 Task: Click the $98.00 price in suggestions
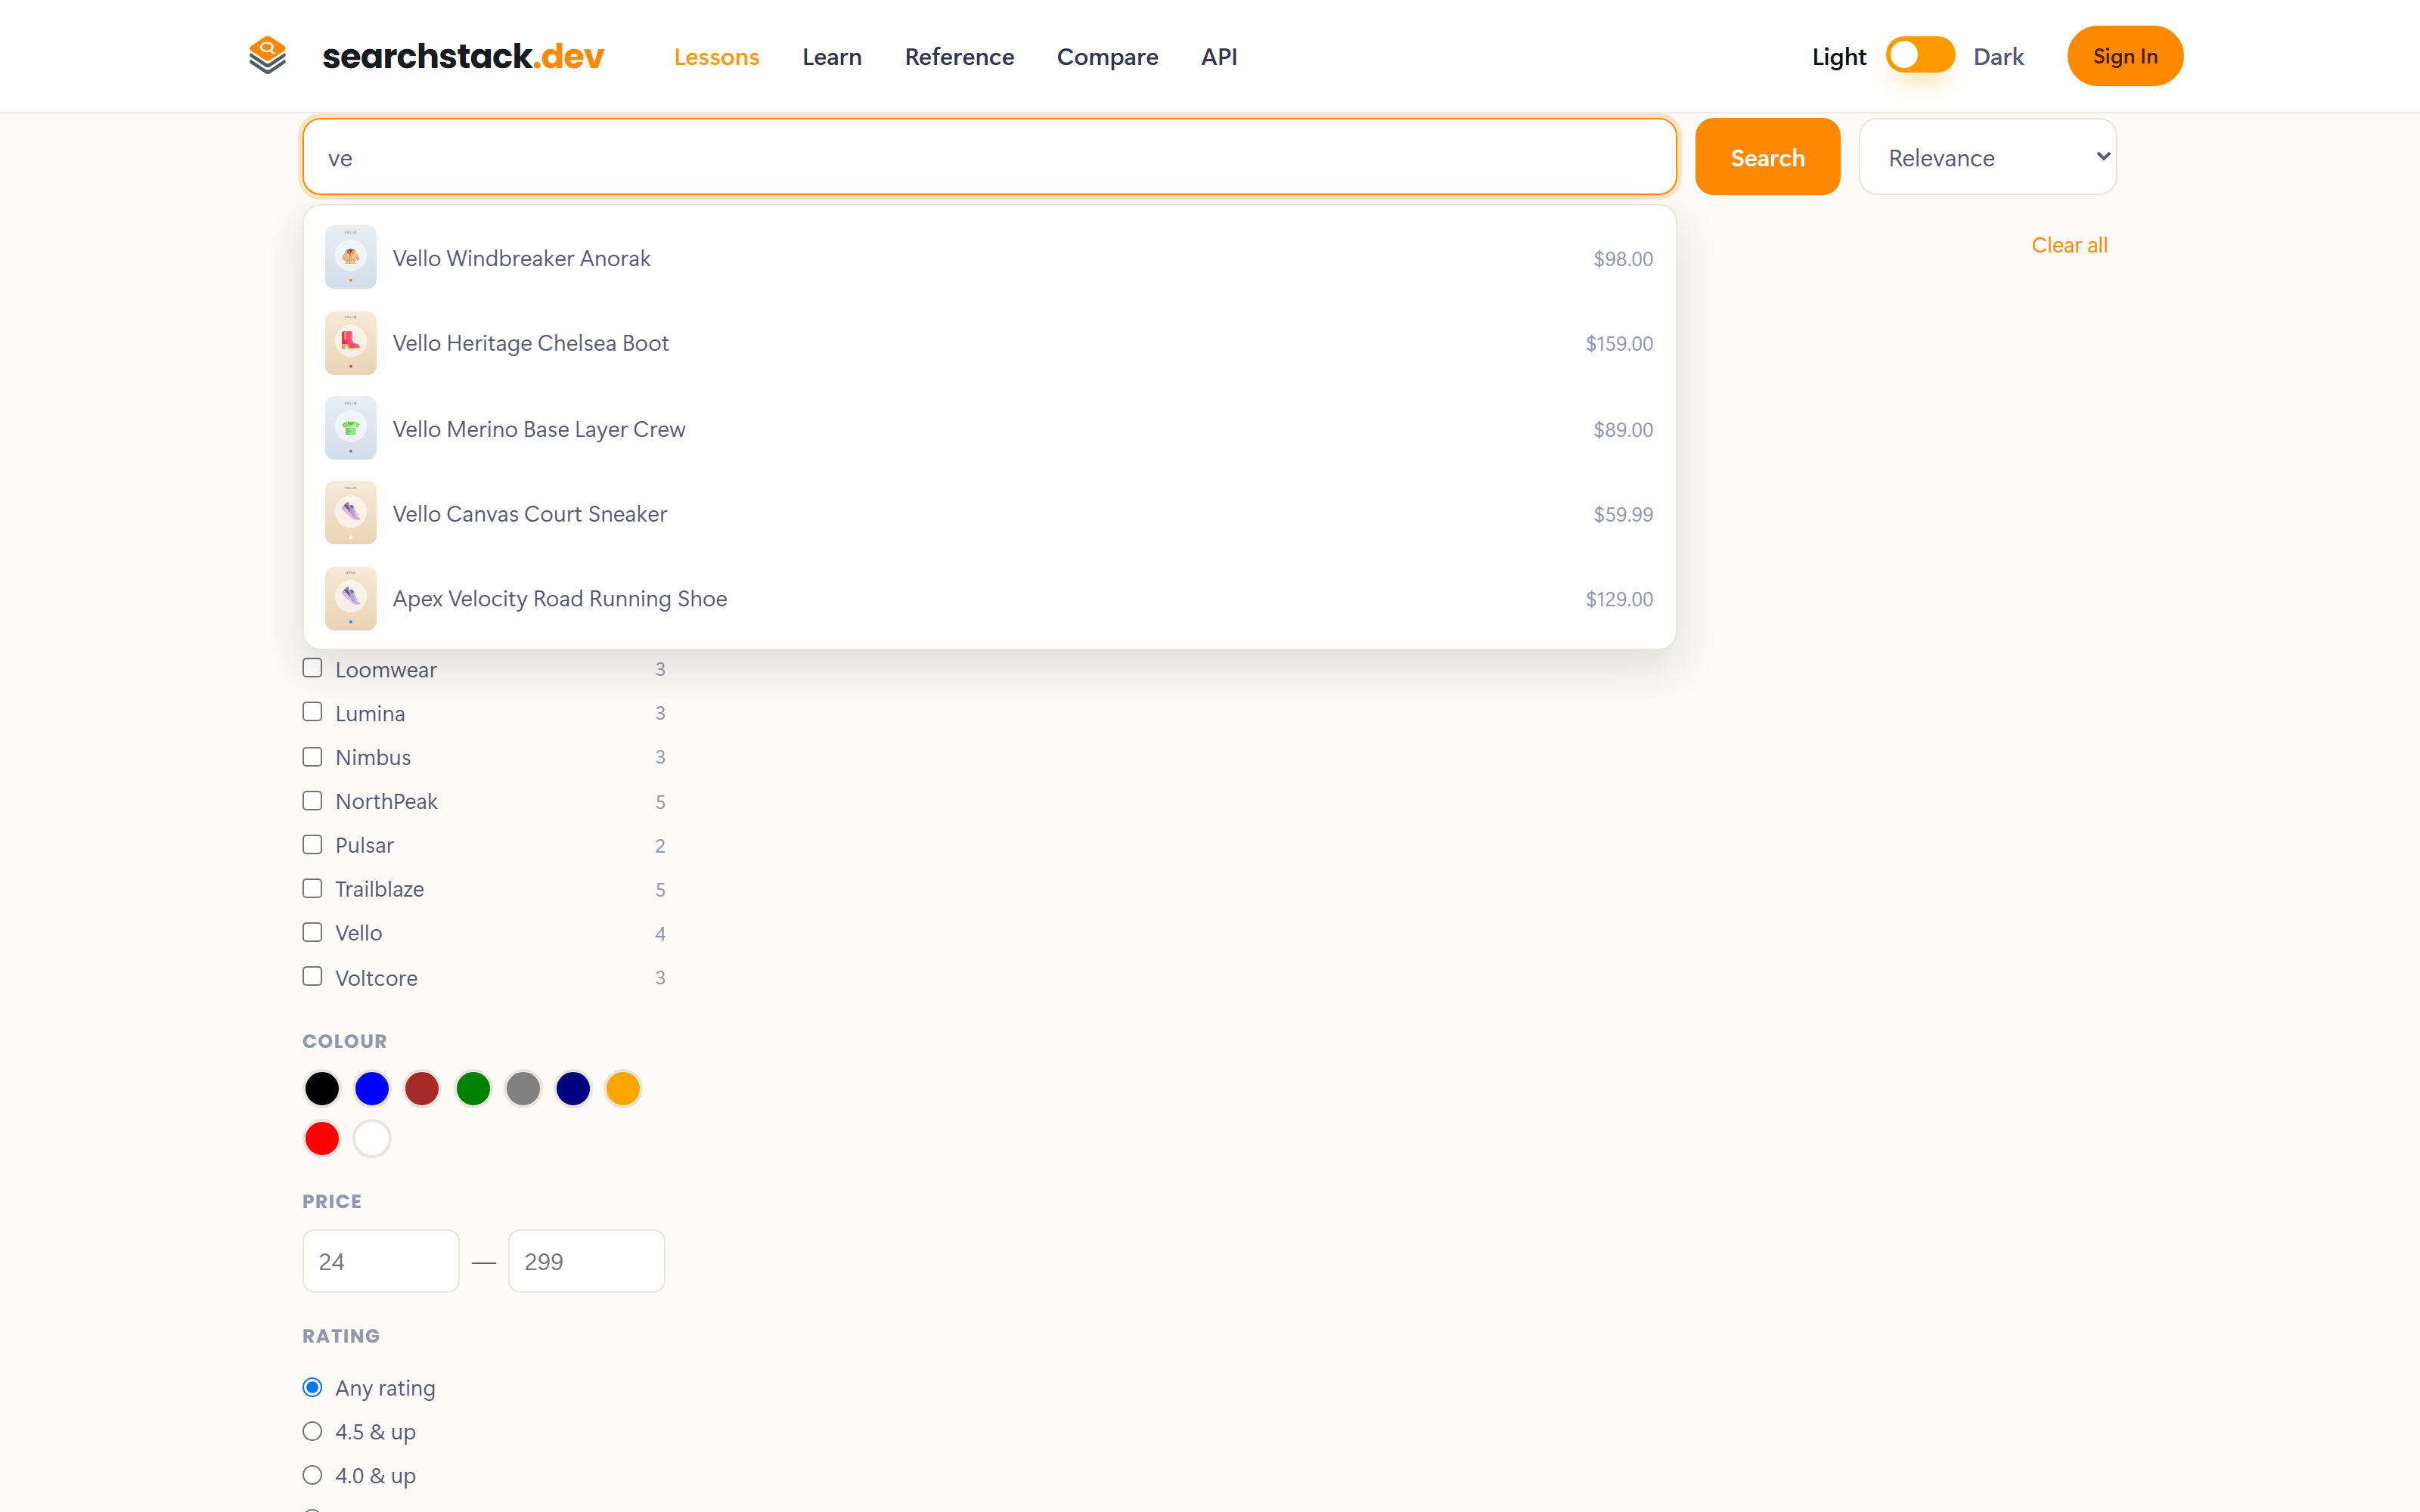coord(1623,259)
